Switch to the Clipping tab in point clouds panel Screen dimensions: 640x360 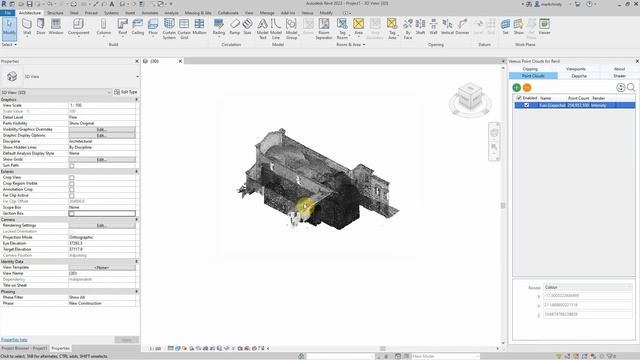[x=530, y=69]
